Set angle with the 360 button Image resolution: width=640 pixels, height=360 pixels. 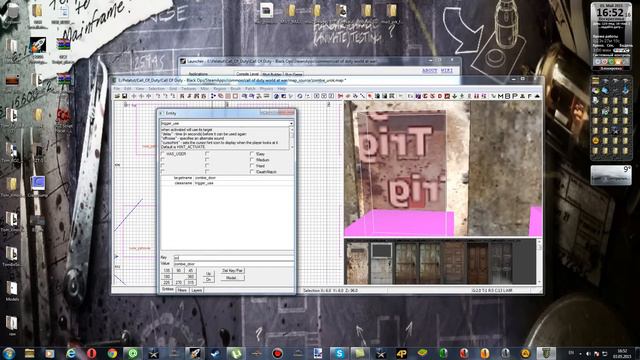click(191, 276)
